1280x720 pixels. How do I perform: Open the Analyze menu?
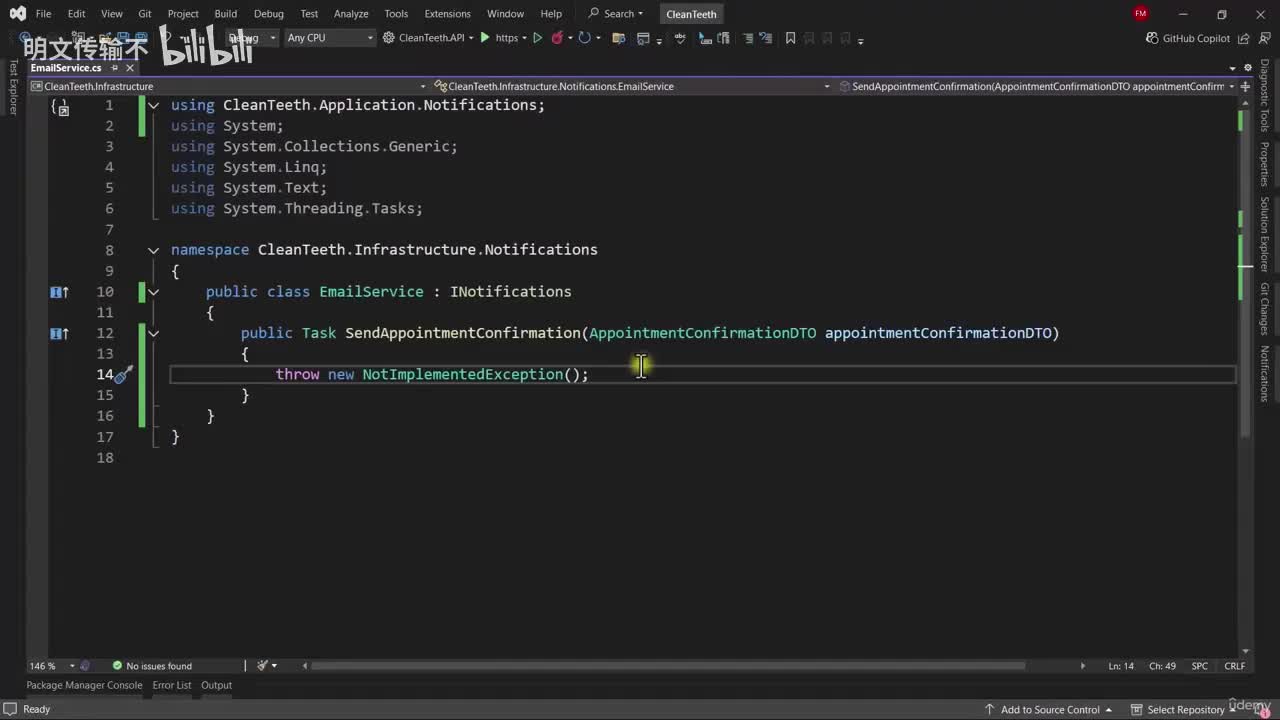351,14
